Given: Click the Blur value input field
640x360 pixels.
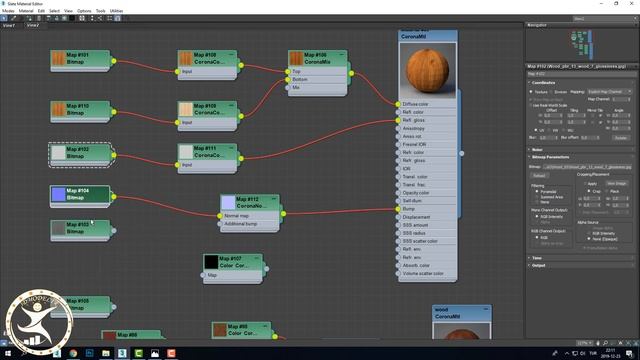Looking at the screenshot, I should (x=548, y=138).
